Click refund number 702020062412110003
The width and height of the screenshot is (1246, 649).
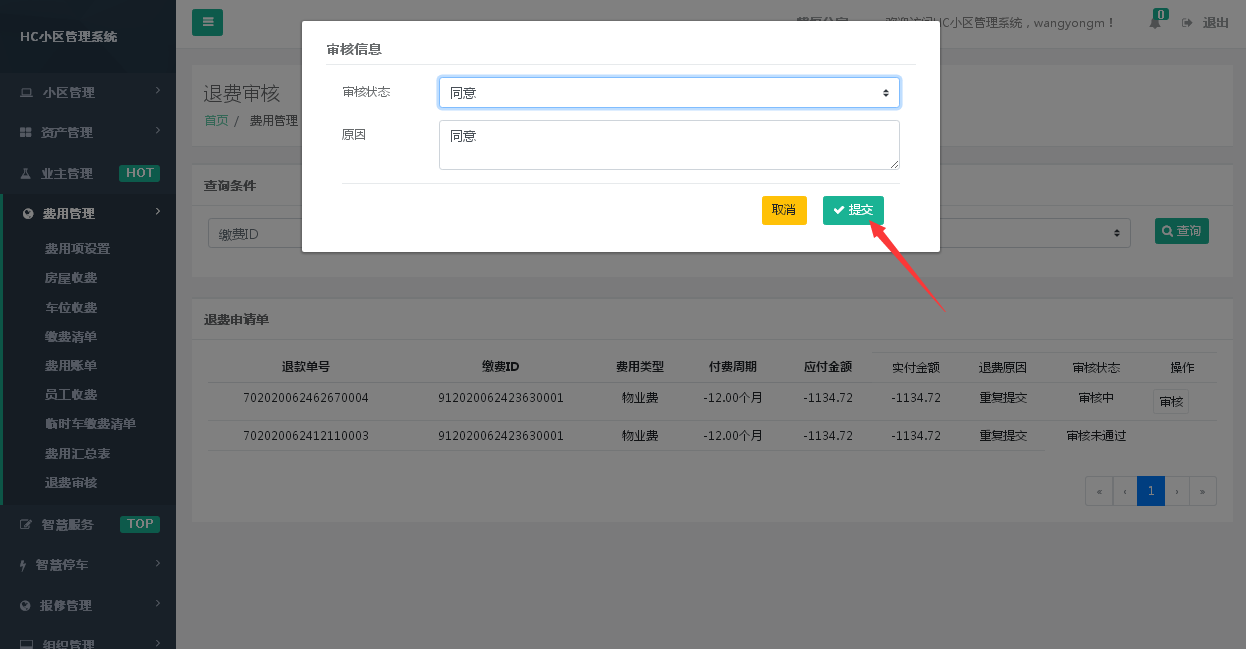[306, 436]
